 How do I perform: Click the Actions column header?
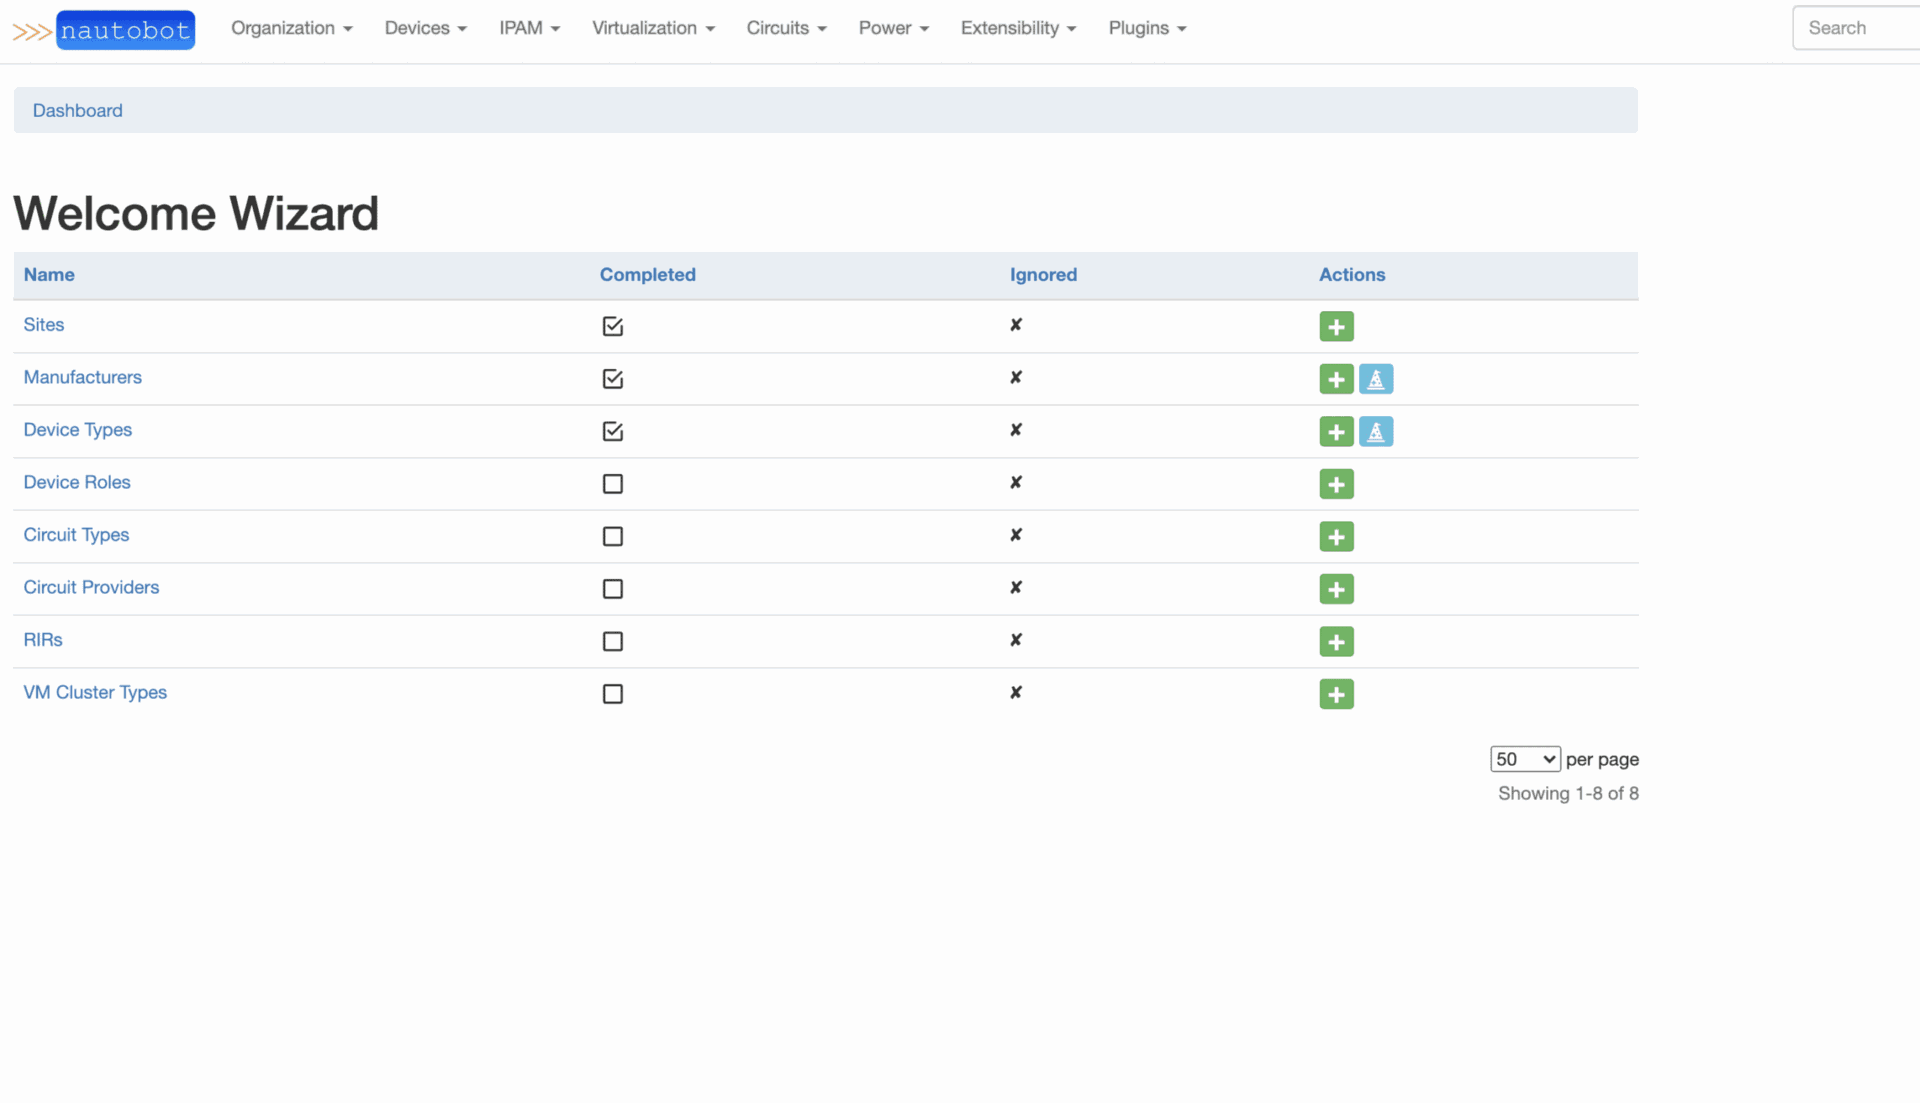point(1352,275)
